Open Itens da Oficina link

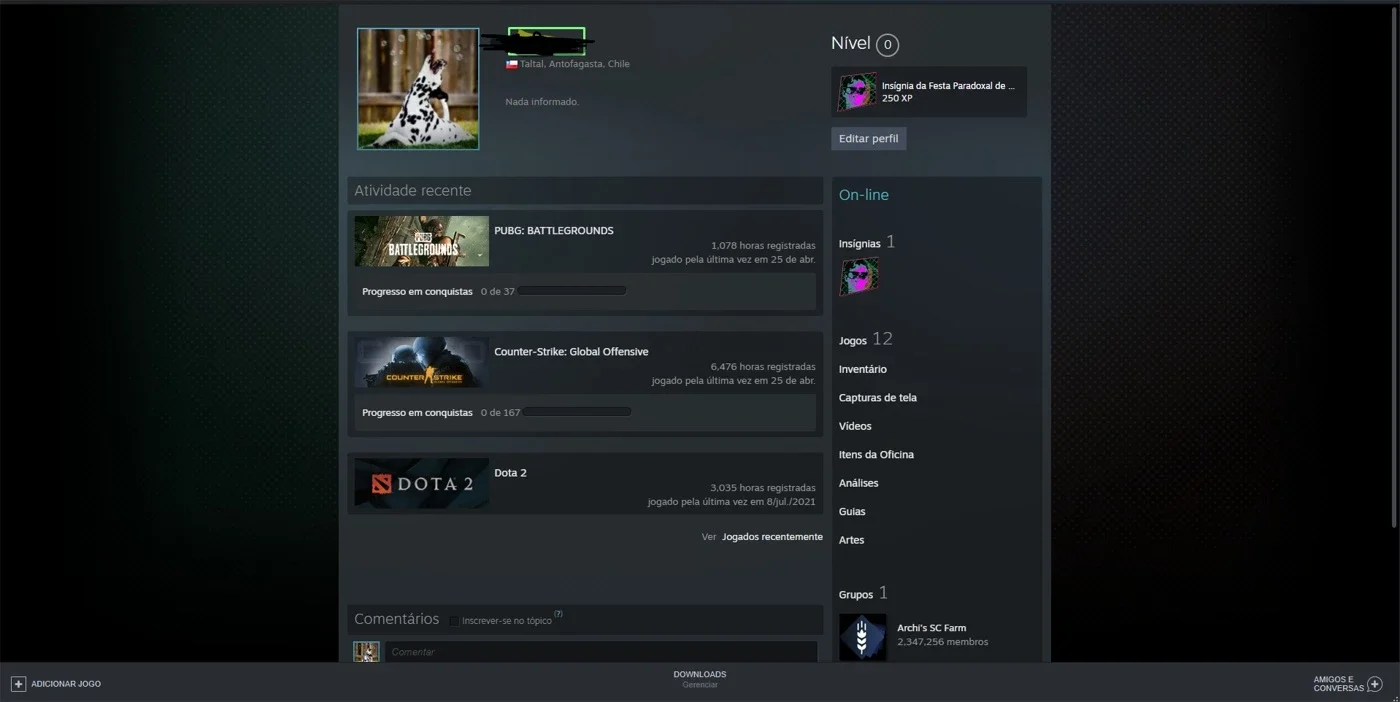point(876,455)
